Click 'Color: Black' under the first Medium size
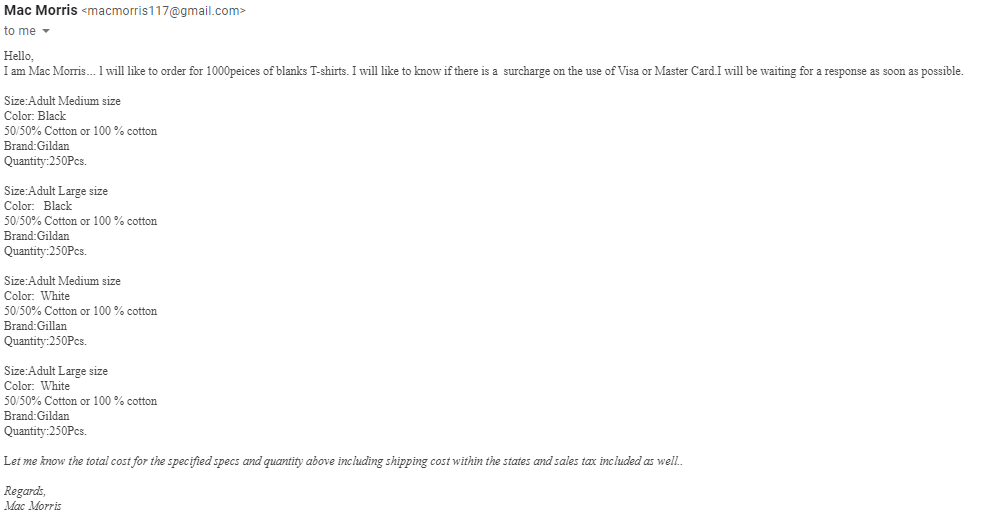Viewport: 1001px width, 529px height. [35, 116]
